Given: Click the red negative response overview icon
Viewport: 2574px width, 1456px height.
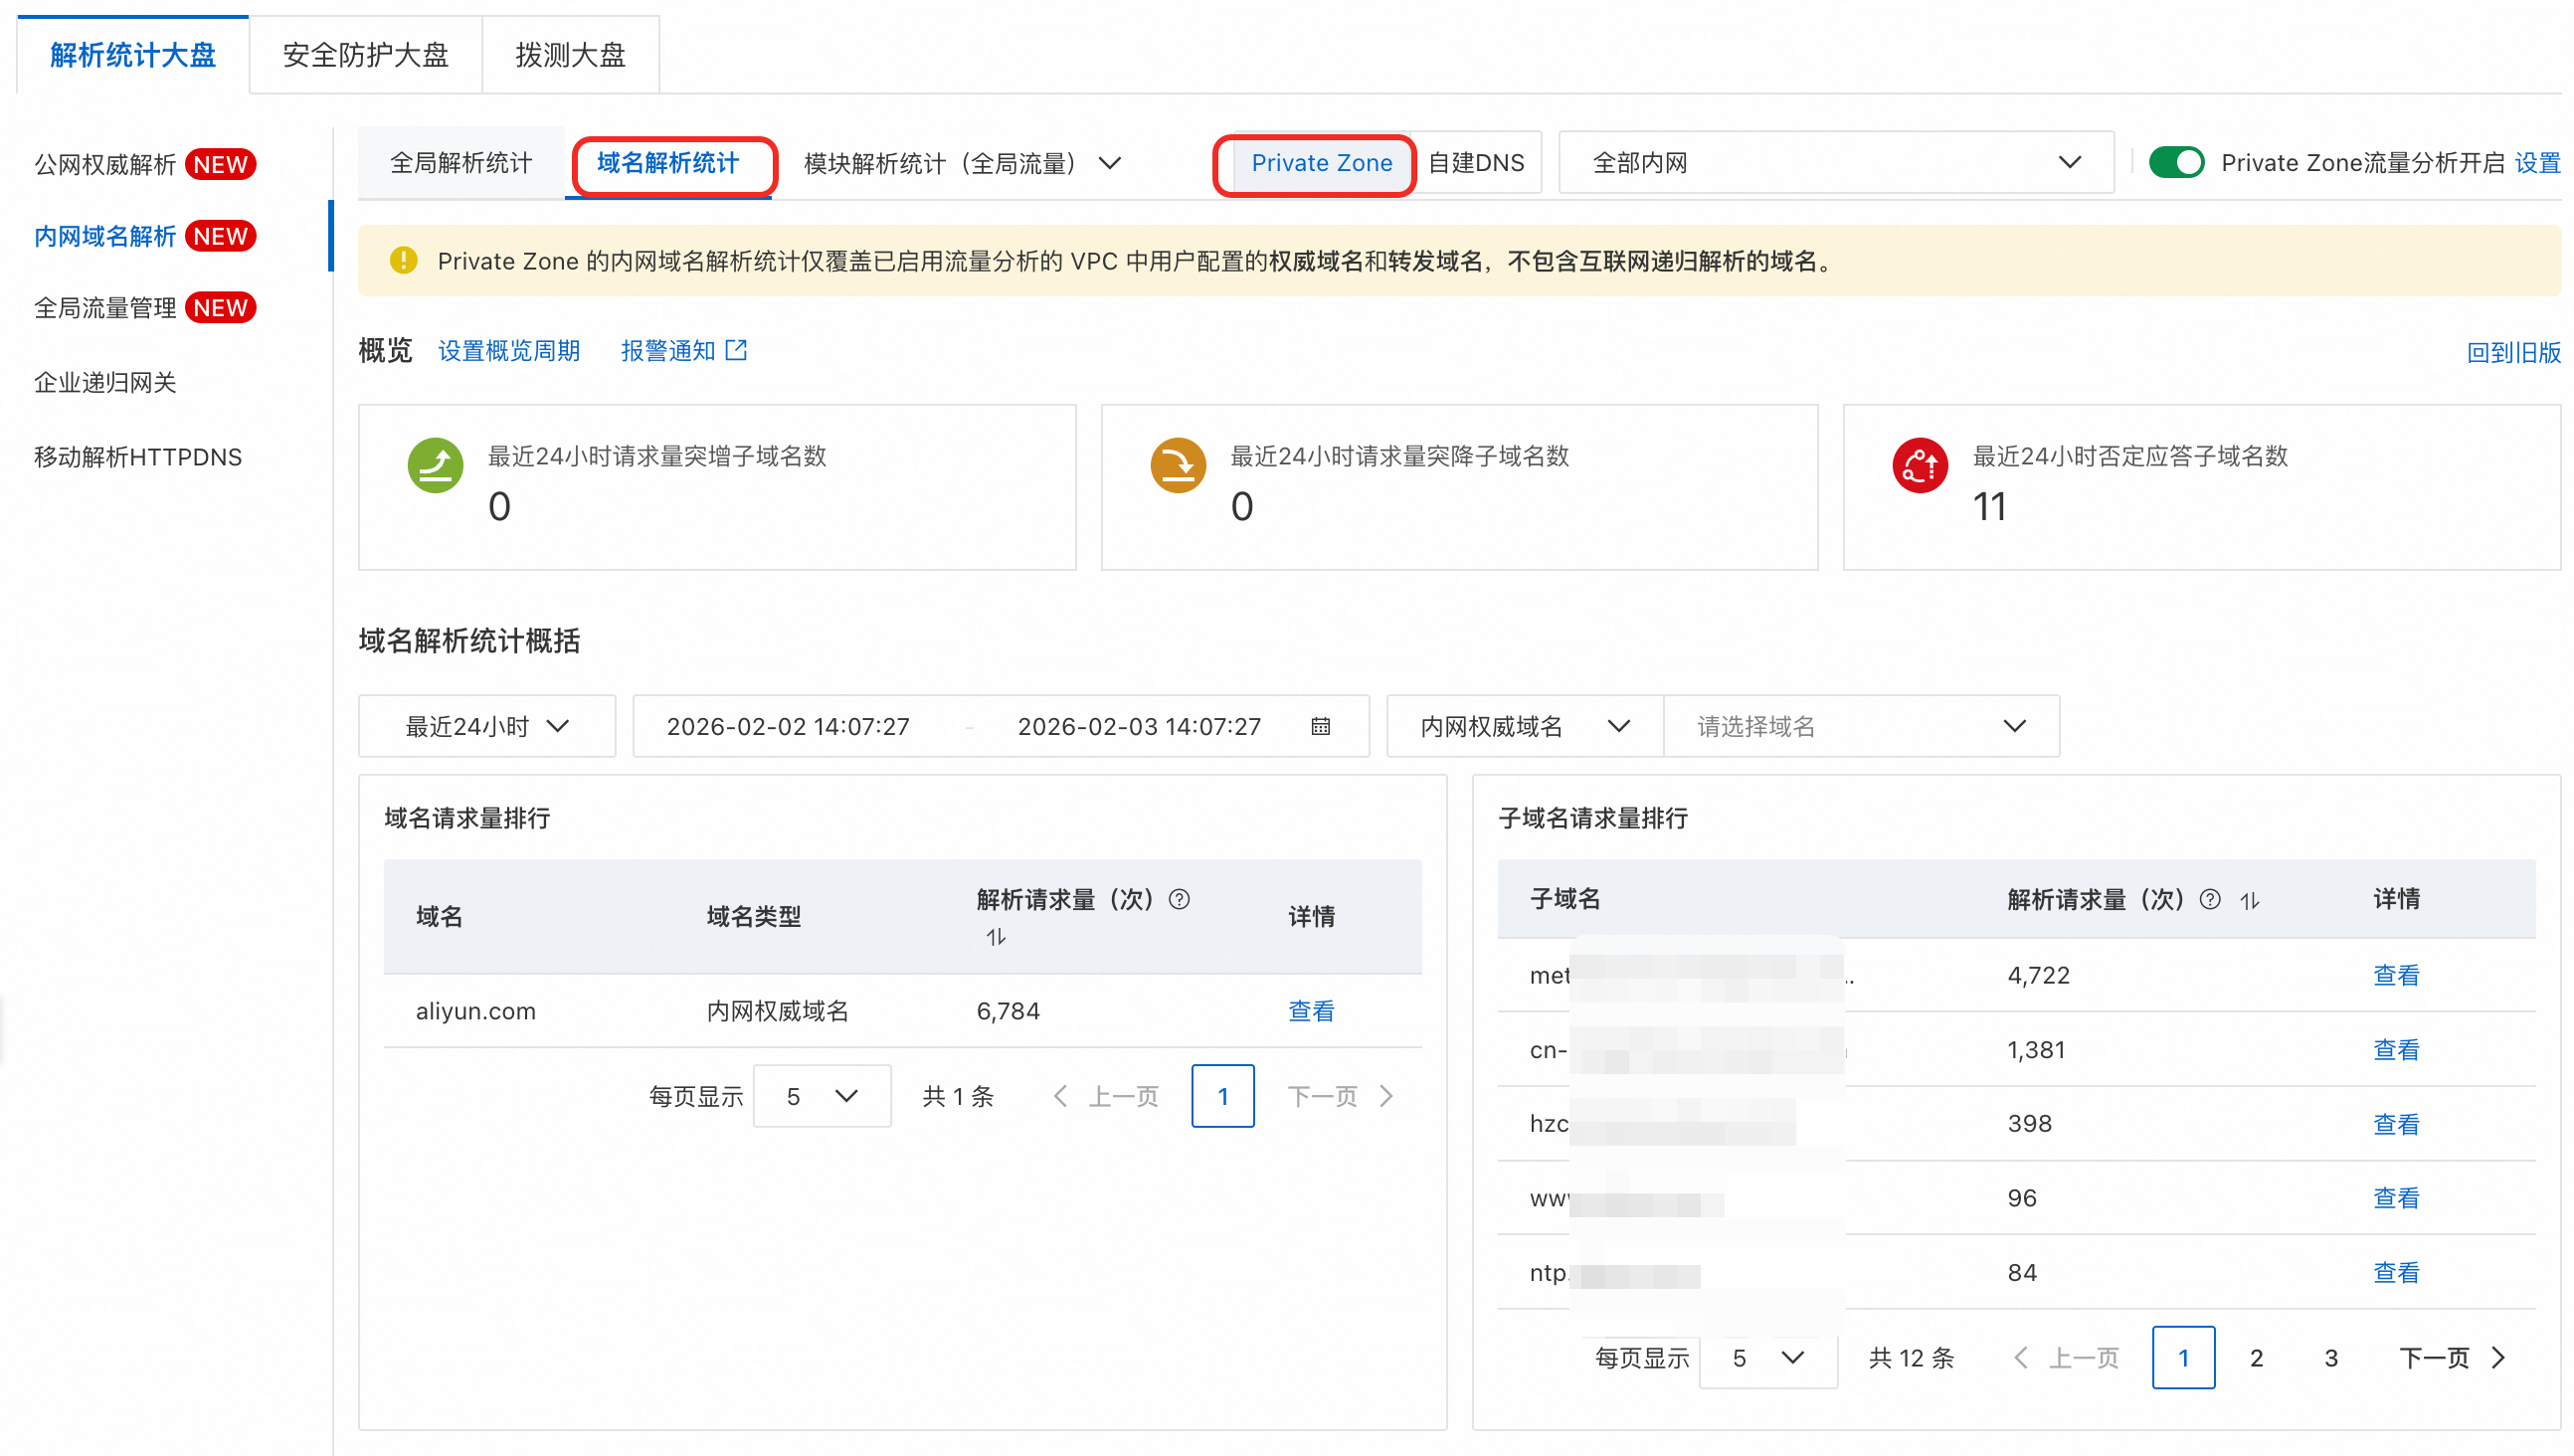Looking at the screenshot, I should click(1919, 465).
